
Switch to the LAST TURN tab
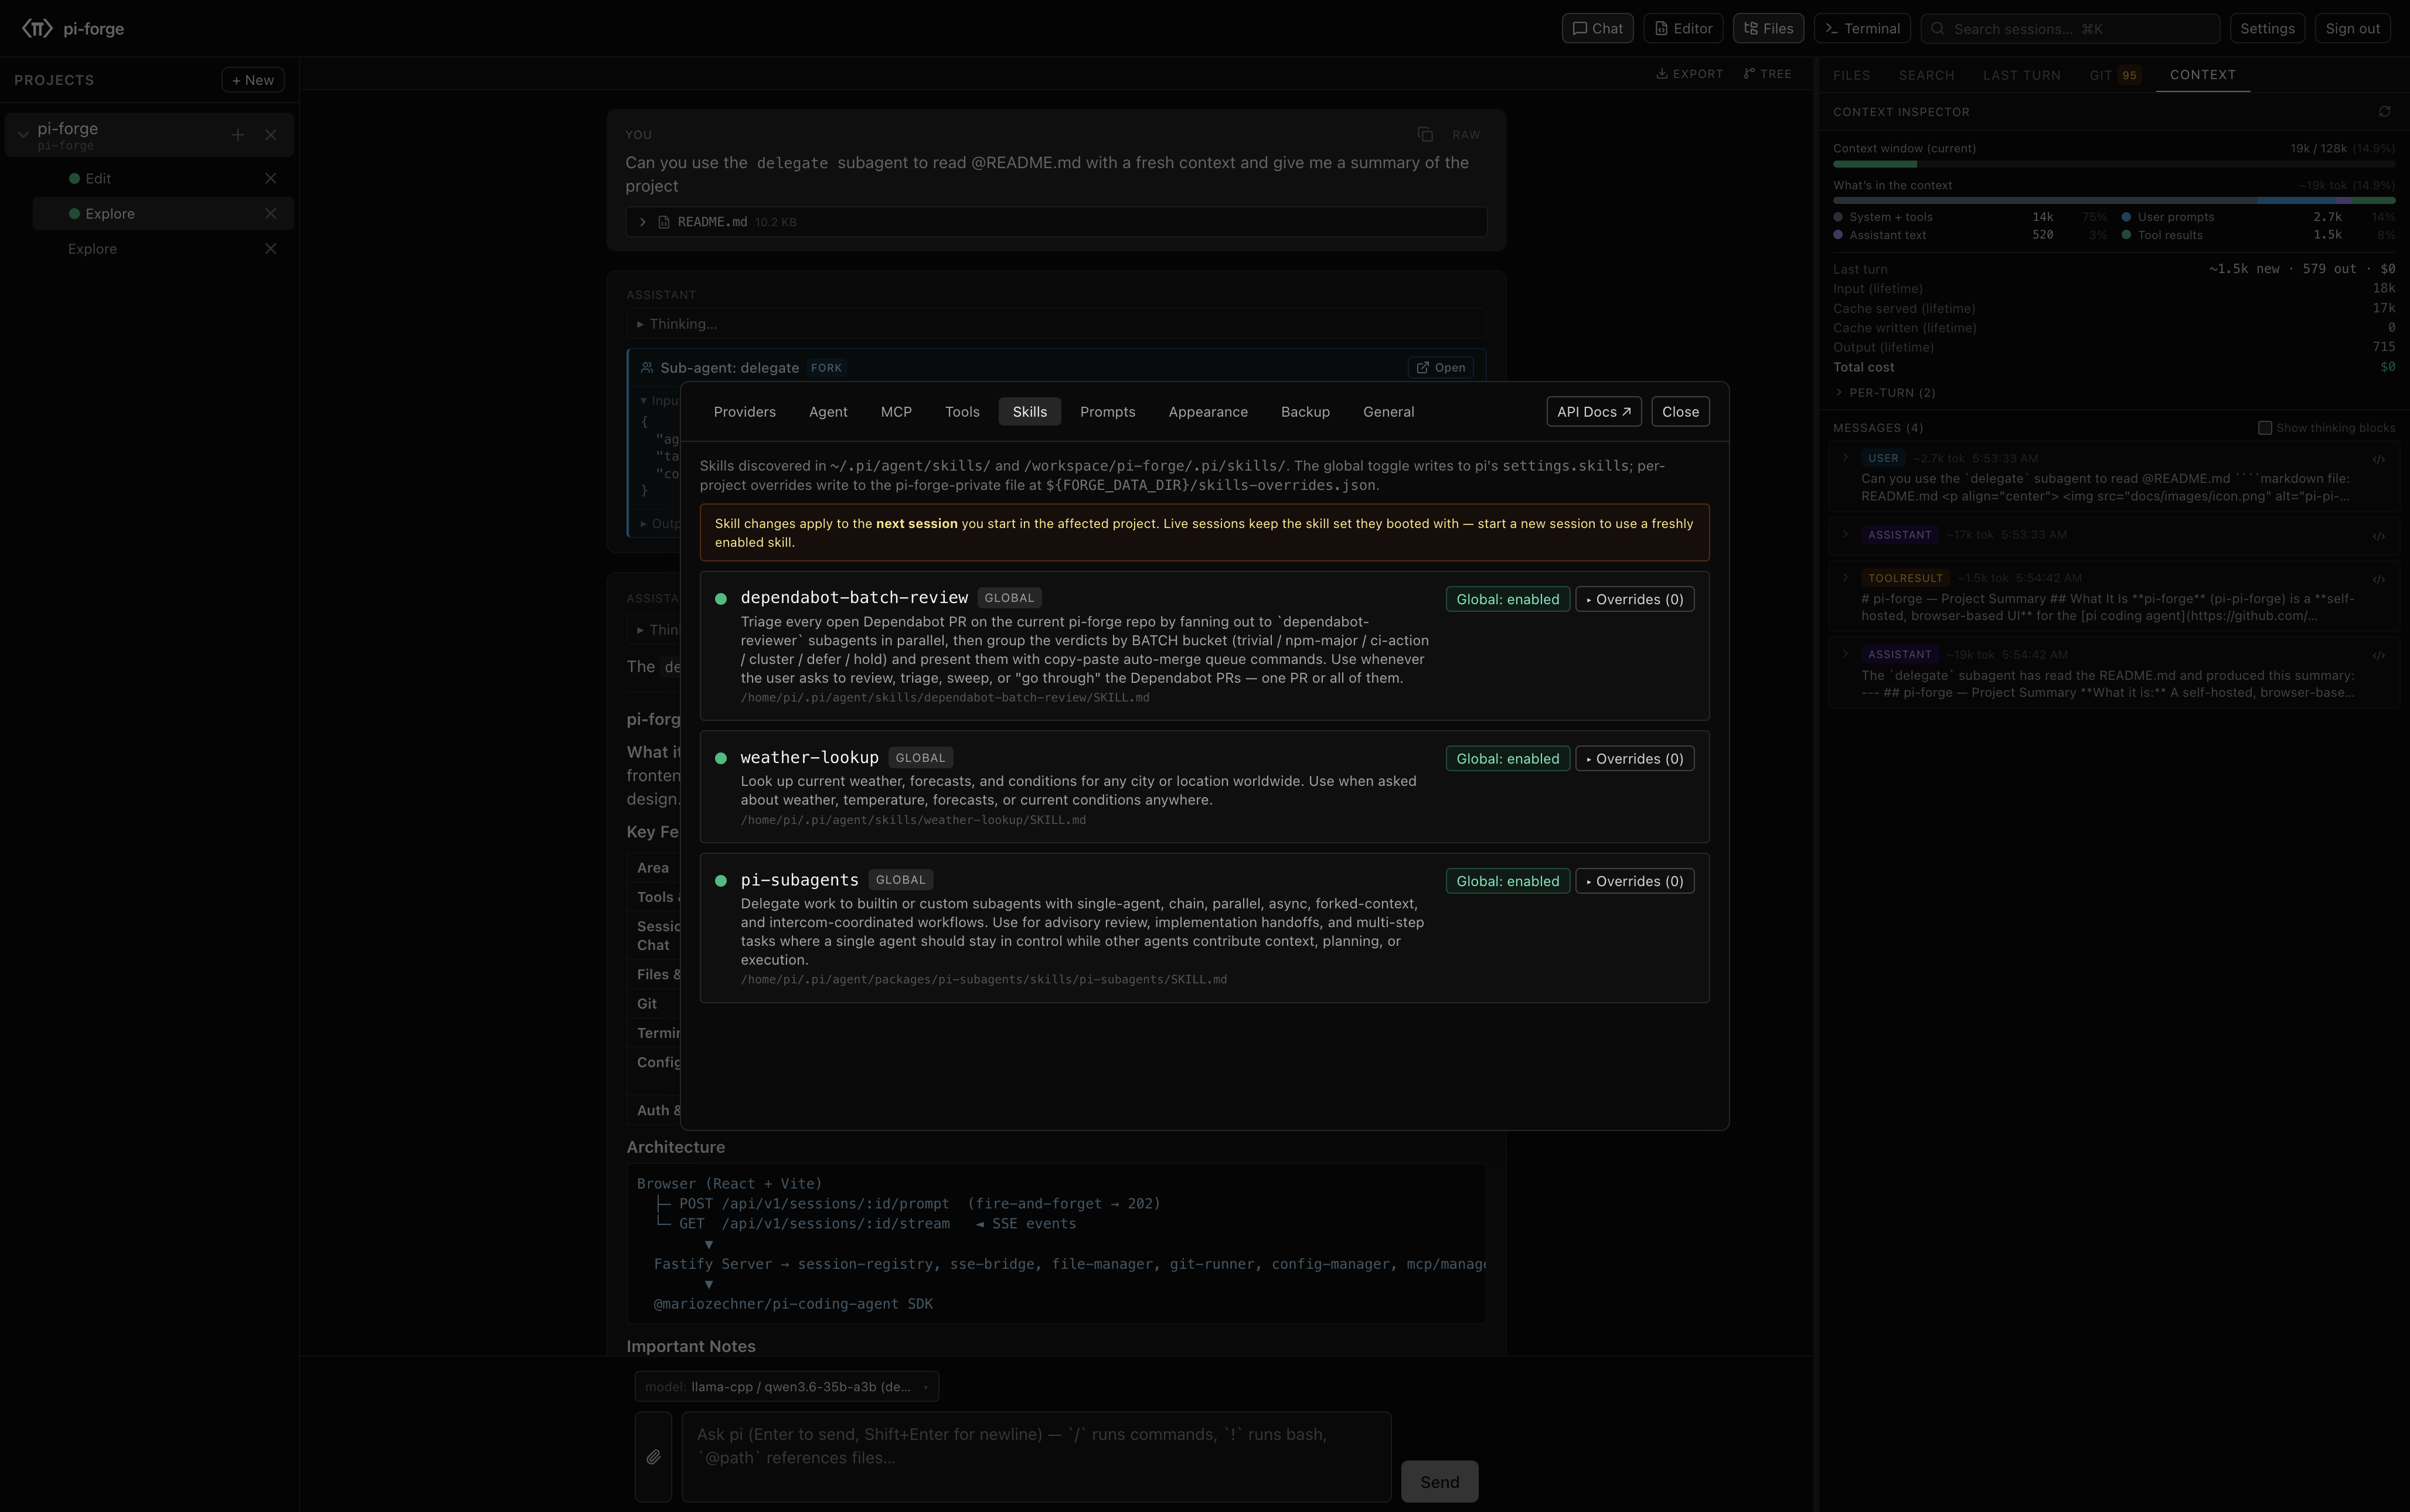pyautogui.click(x=2021, y=75)
